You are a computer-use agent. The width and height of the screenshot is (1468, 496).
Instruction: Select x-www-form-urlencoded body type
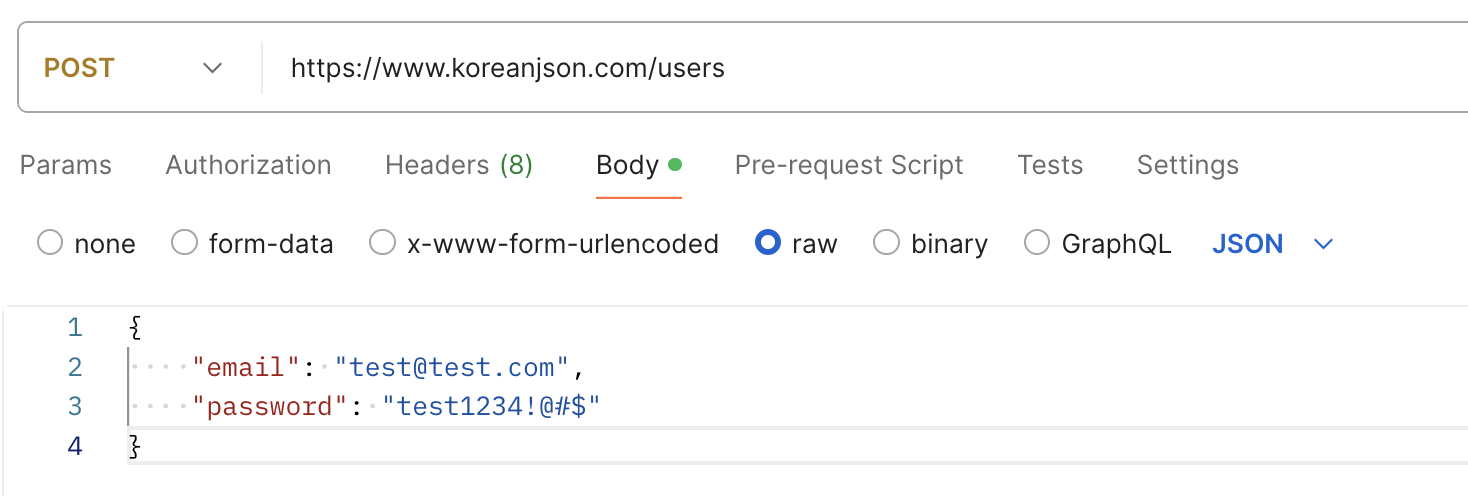(383, 243)
